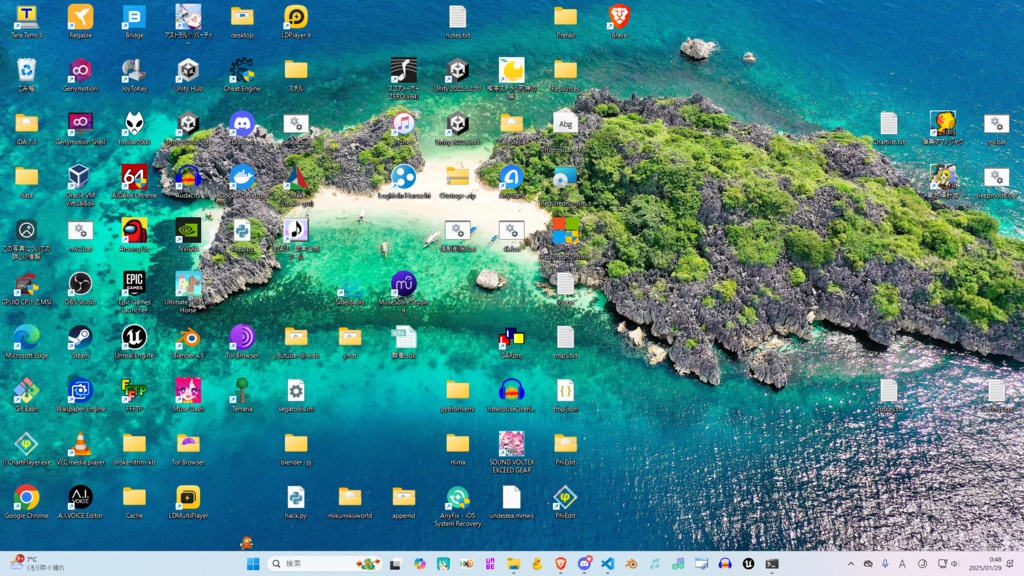Open the Tera Term 5 desktop shortcut

click(x=27, y=22)
